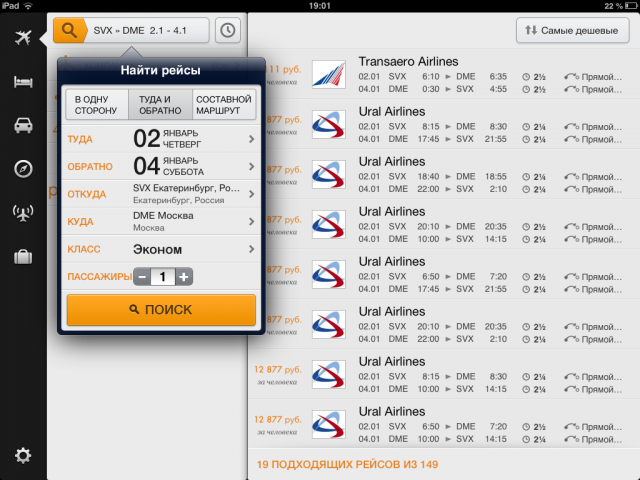
Task: Open the luggage suitcase icon
Action: 23,257
